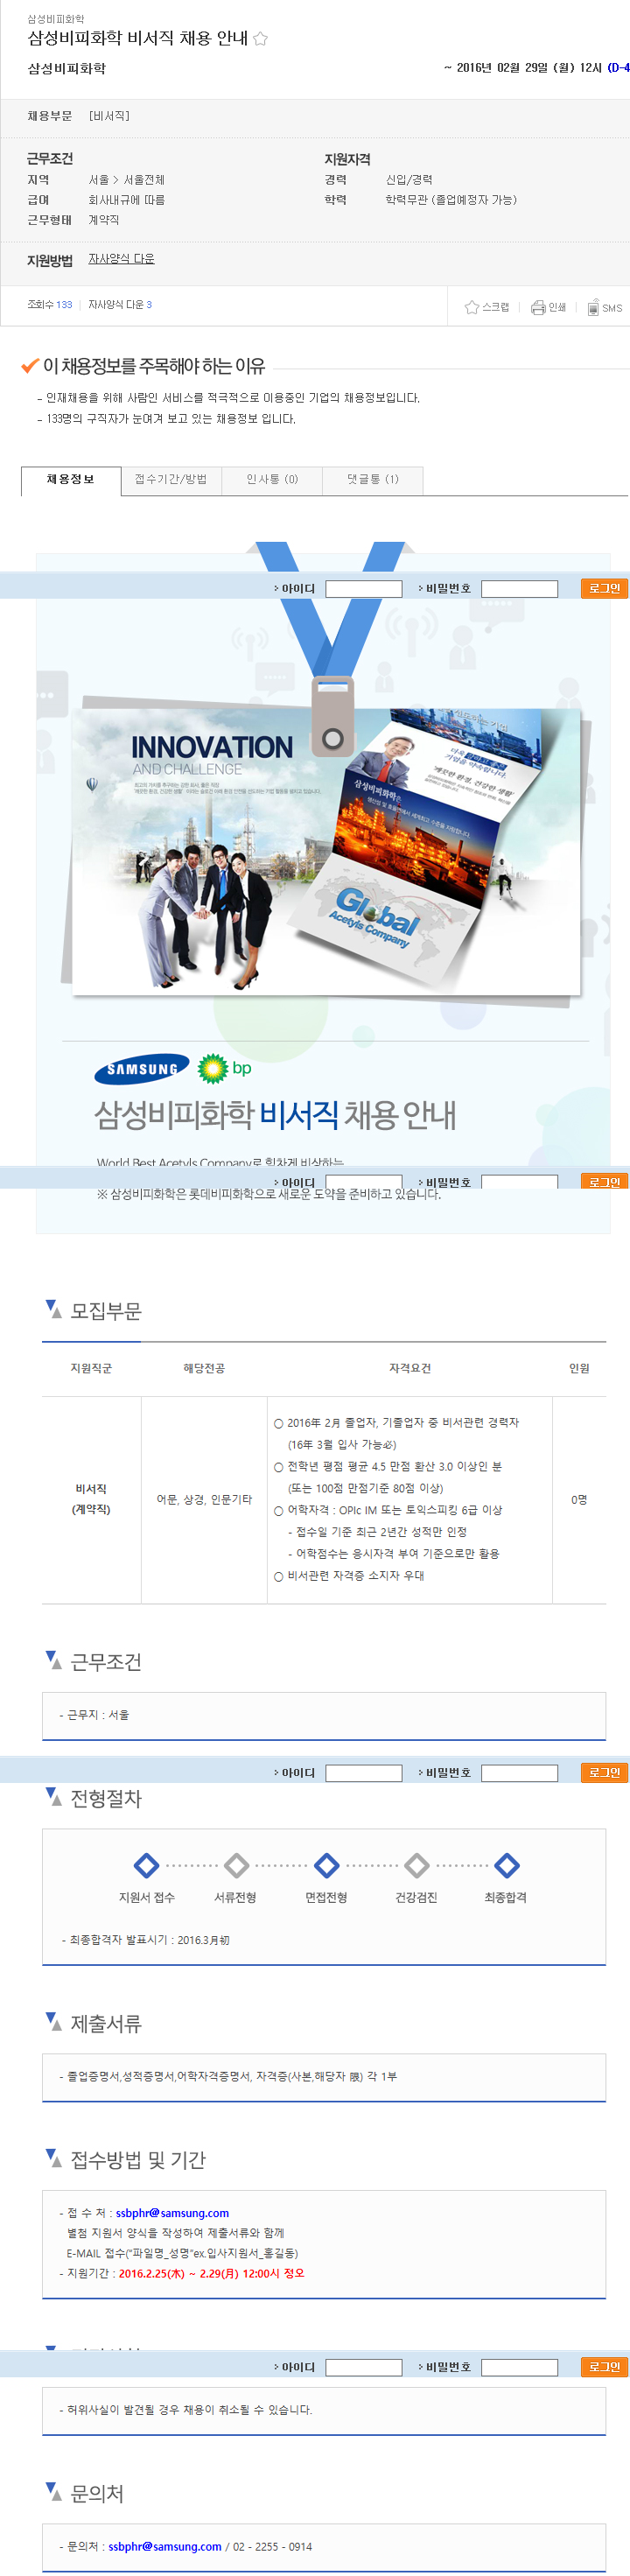Click the Samsung logo
Image resolution: width=630 pixels, height=2576 pixels.
[141, 1068]
